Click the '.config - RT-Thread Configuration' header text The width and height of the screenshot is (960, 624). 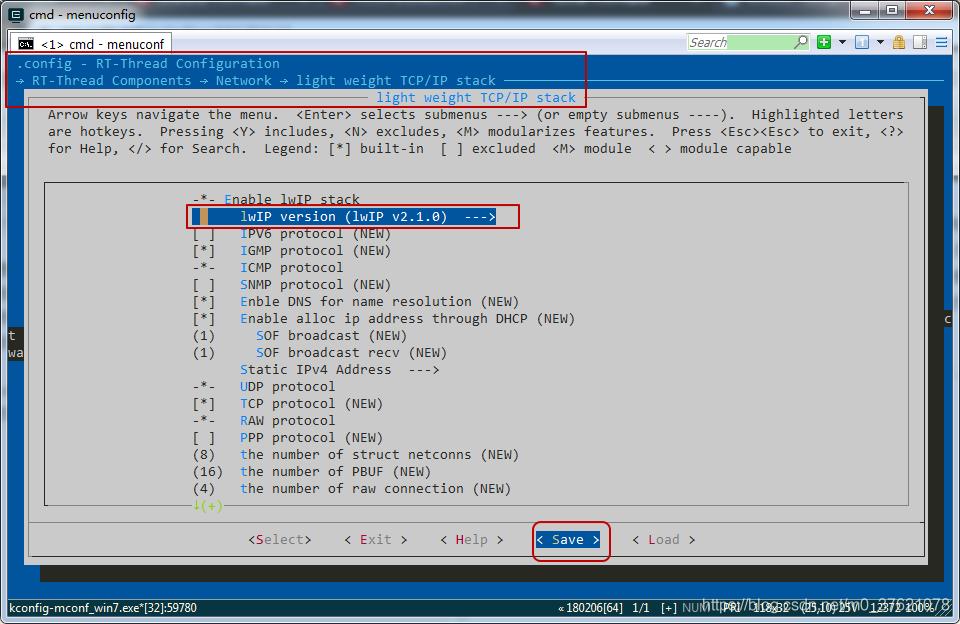point(148,64)
